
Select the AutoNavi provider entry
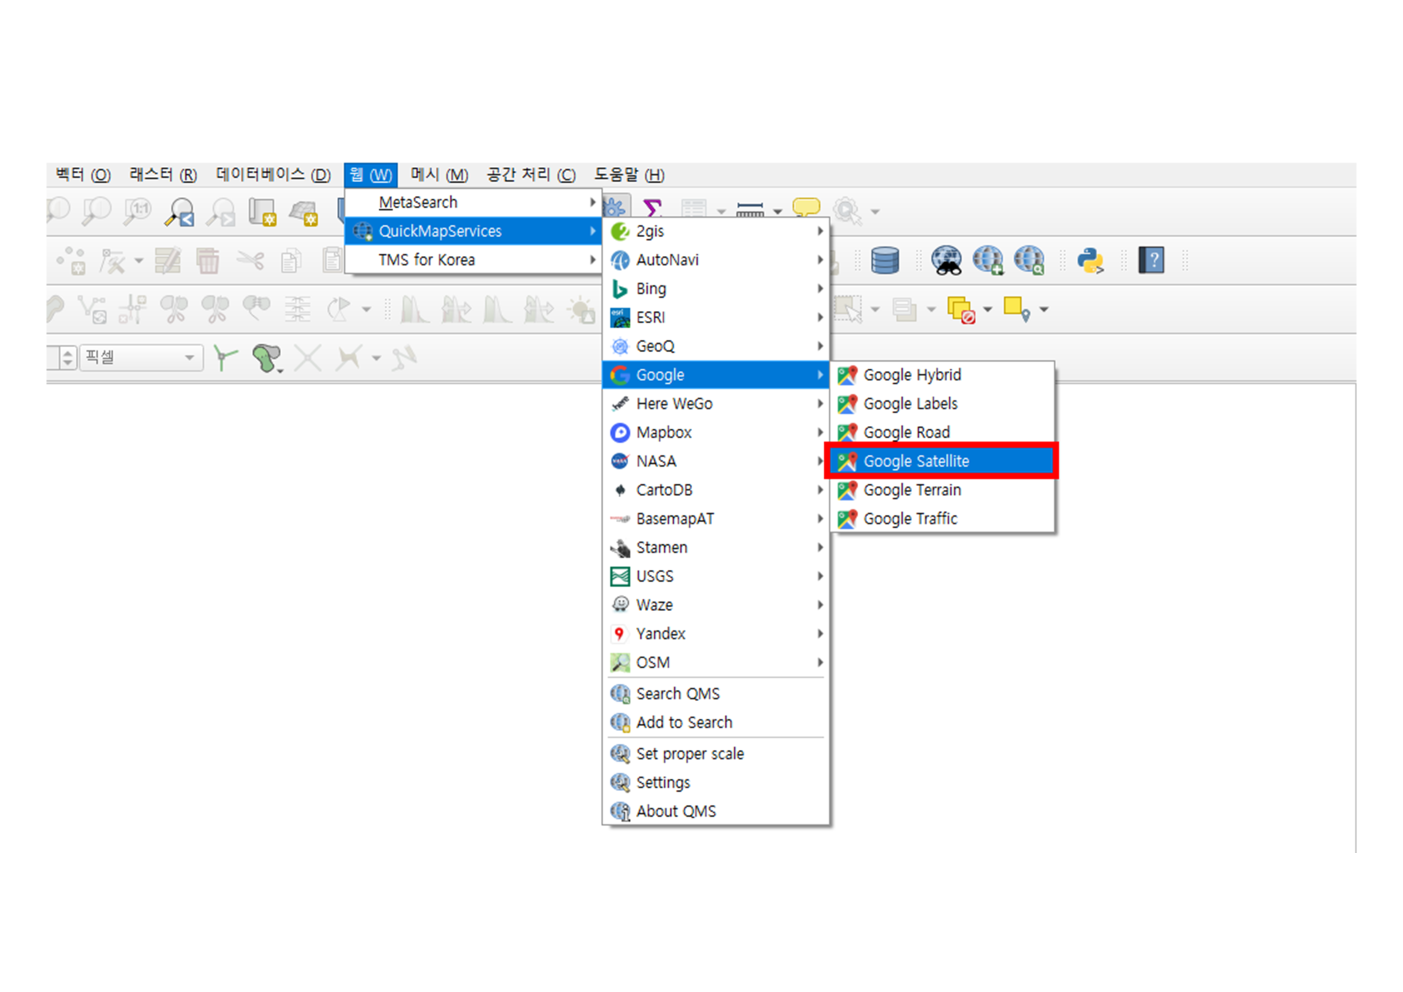pyautogui.click(x=716, y=260)
